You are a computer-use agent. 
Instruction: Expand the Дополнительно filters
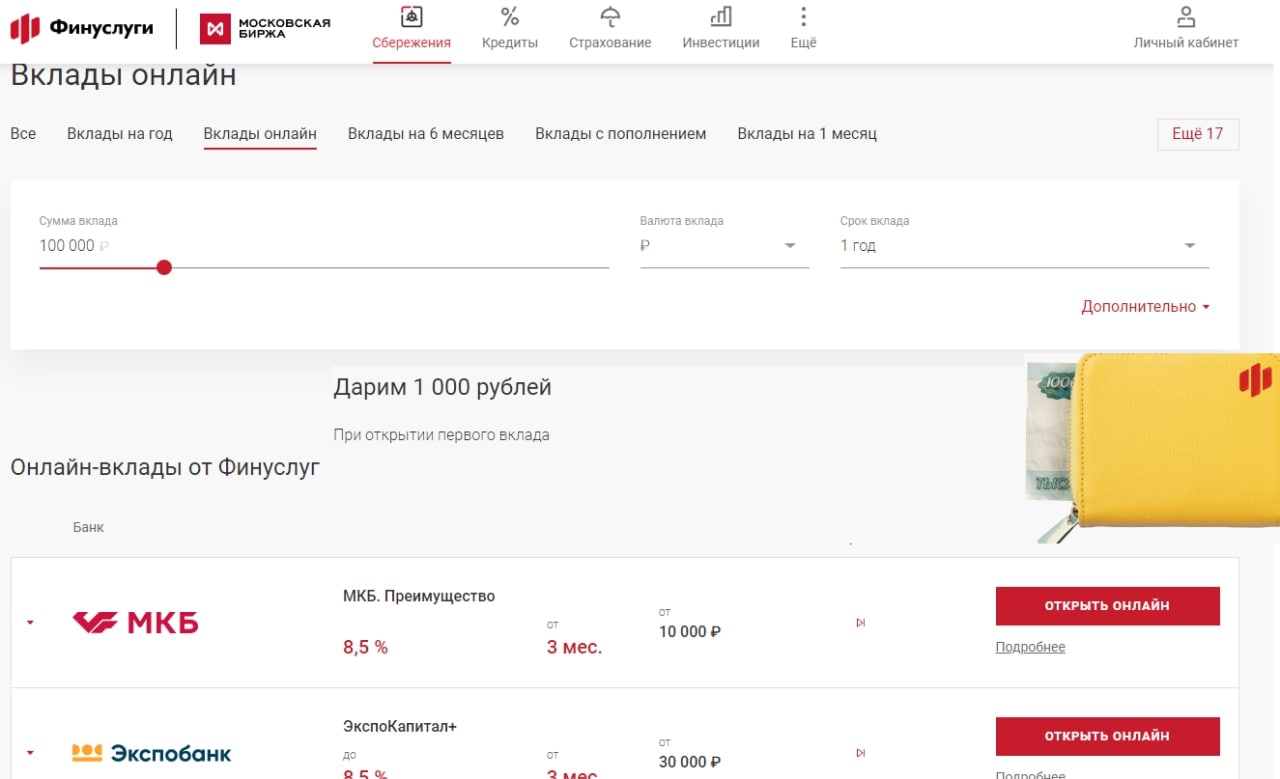pos(1145,307)
